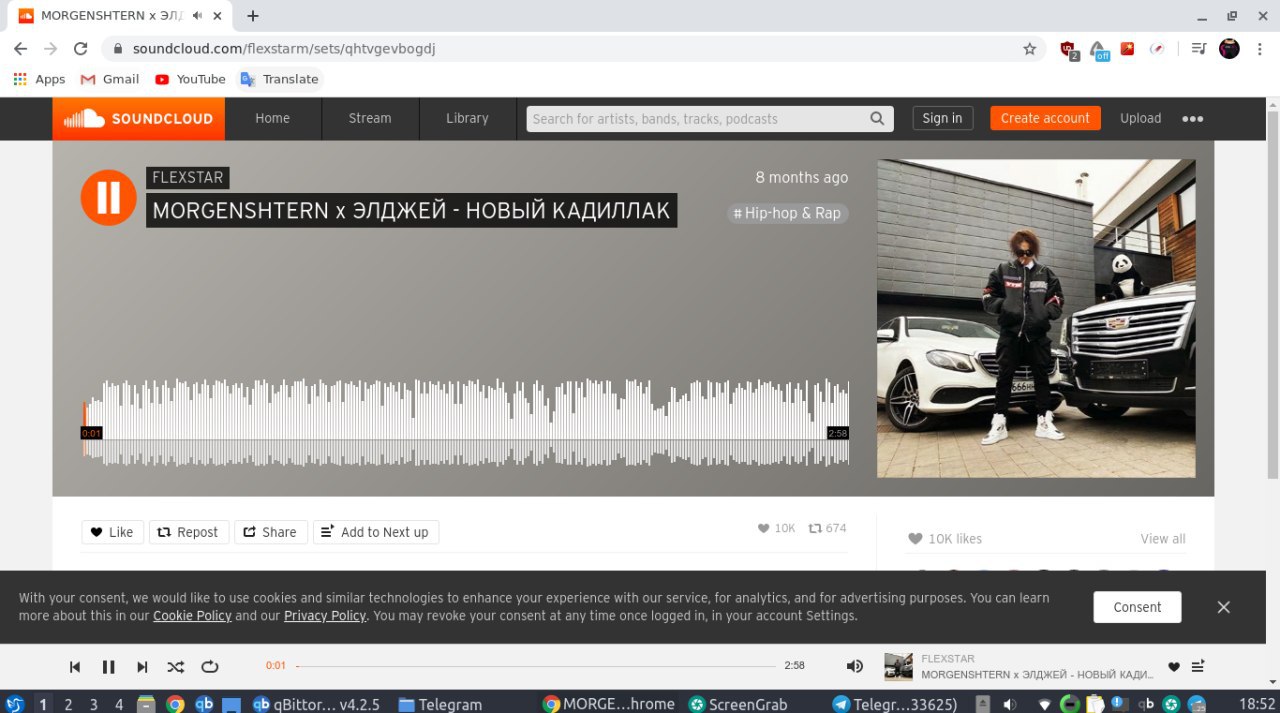Open the YouTube bookmark
Viewport: 1280px width, 713px height.
(x=190, y=79)
